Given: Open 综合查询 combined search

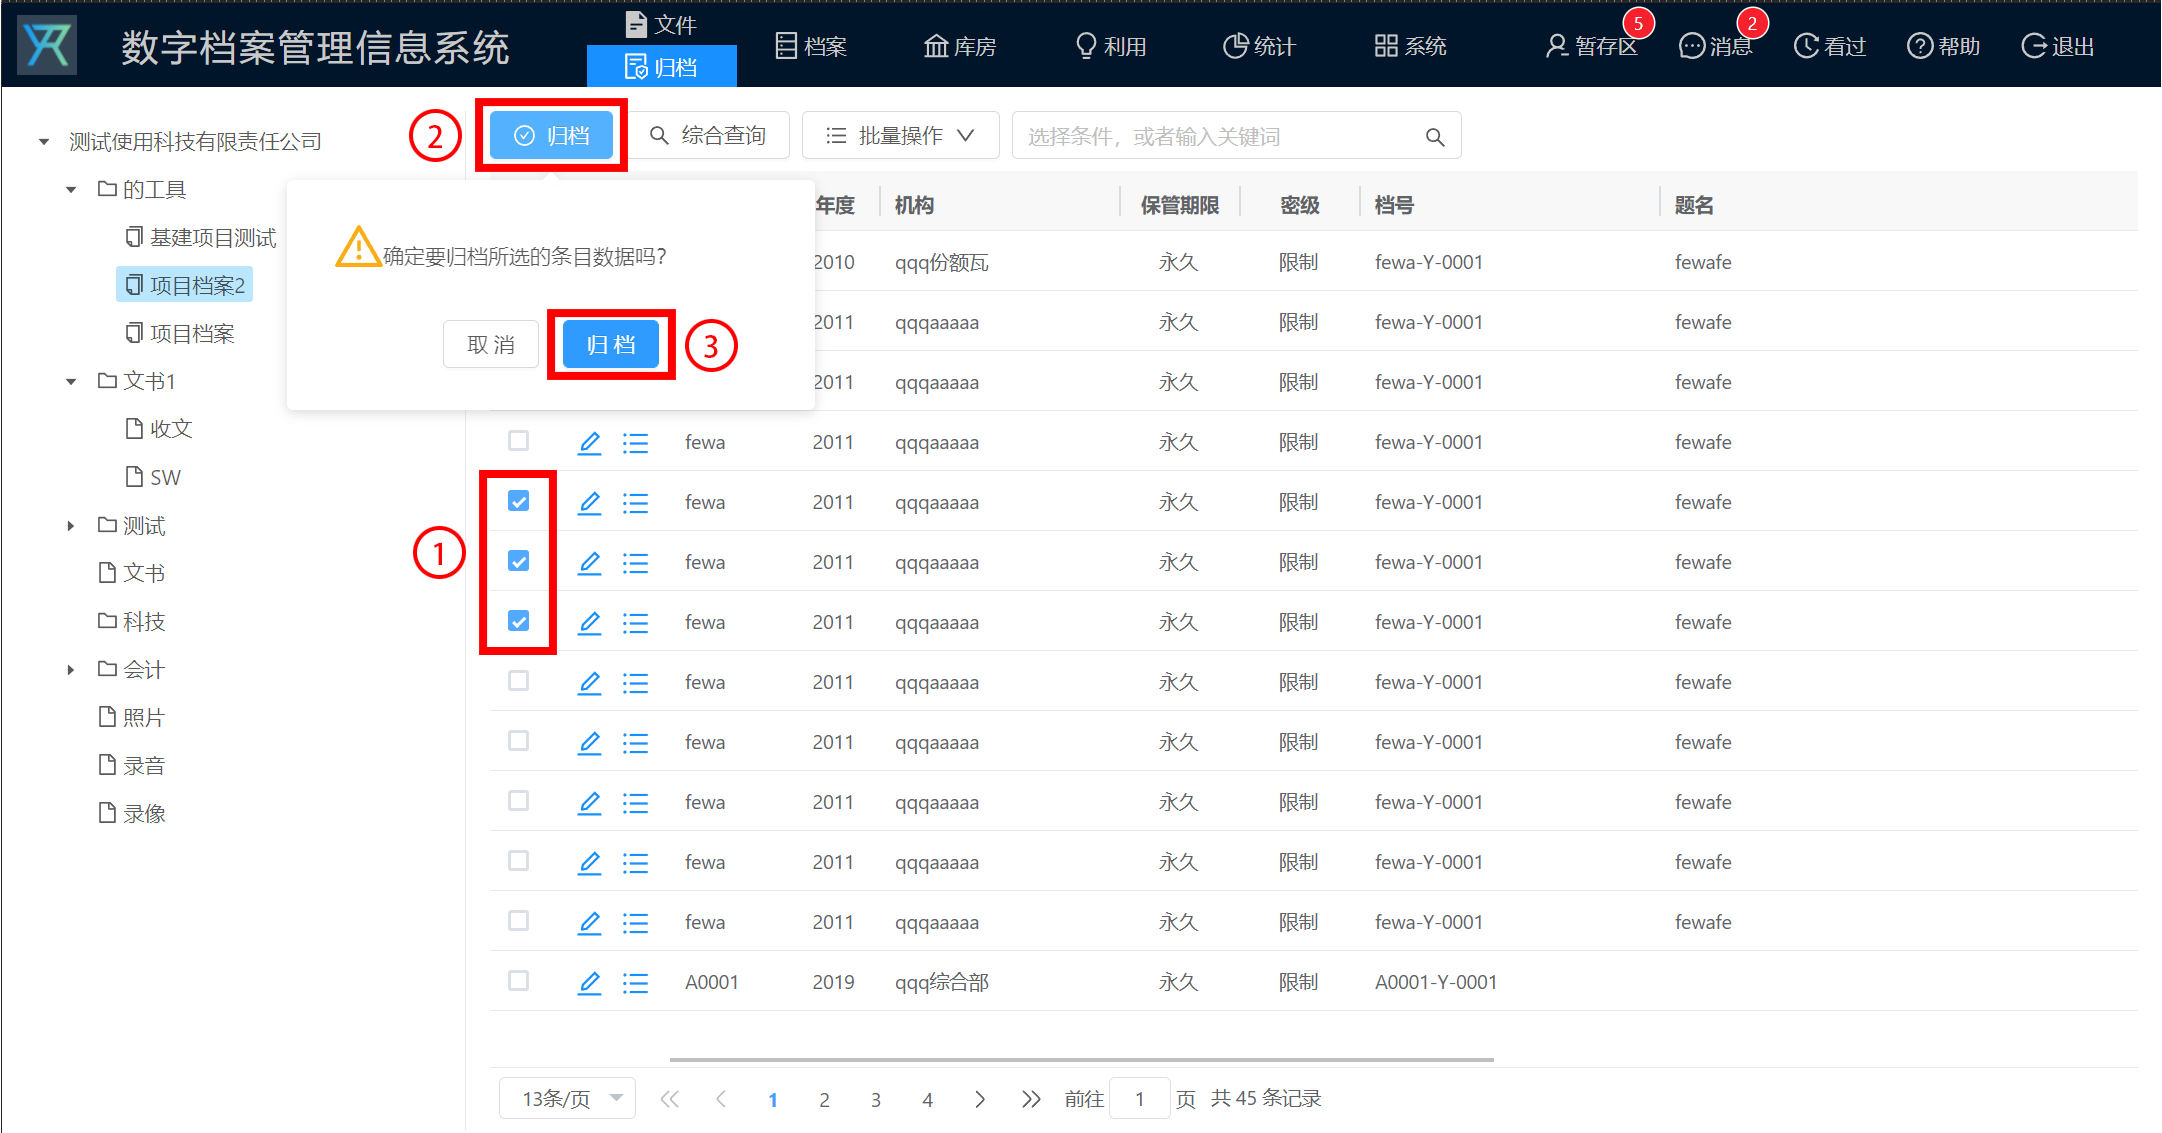Looking at the screenshot, I should pos(708,135).
